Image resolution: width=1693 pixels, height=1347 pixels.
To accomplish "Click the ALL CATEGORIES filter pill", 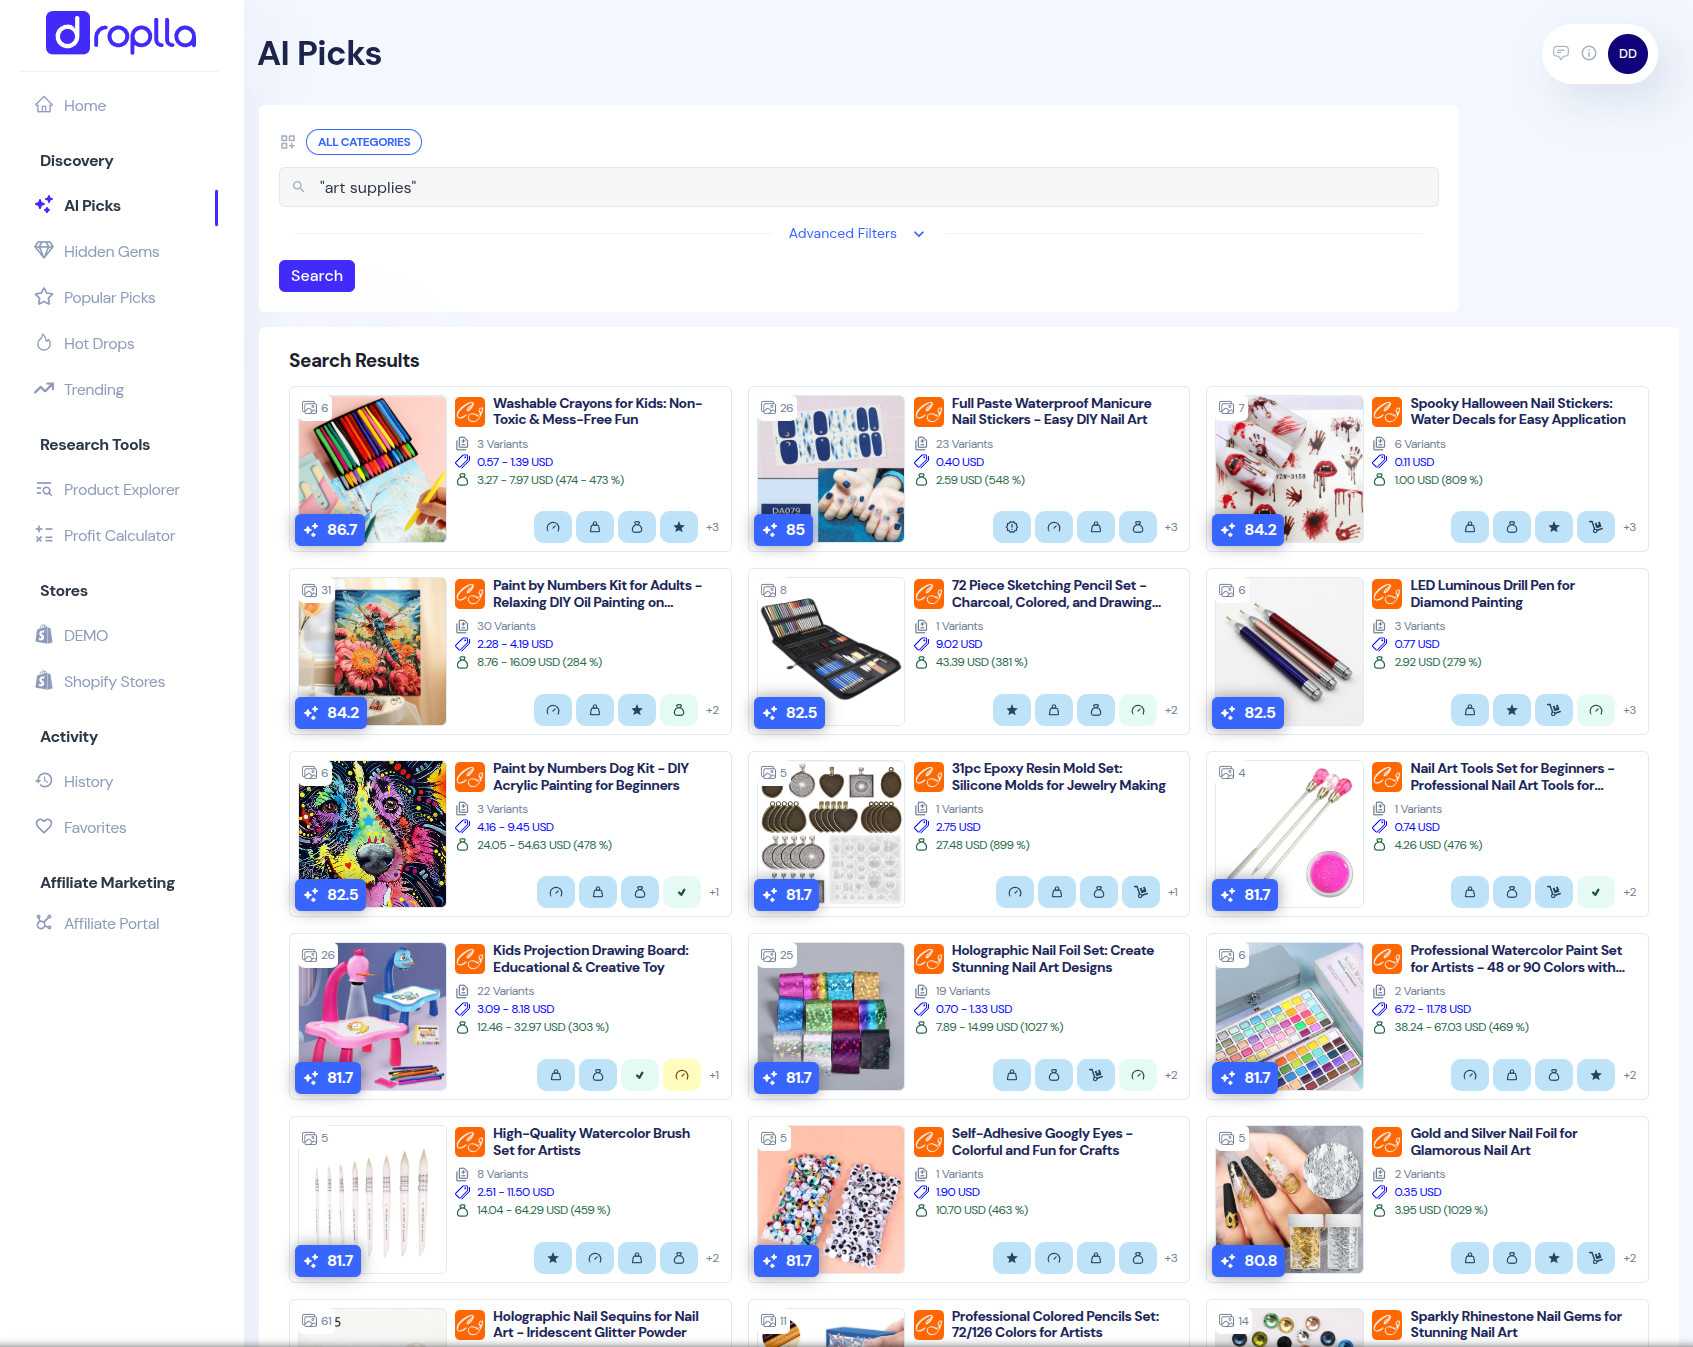I will [364, 142].
